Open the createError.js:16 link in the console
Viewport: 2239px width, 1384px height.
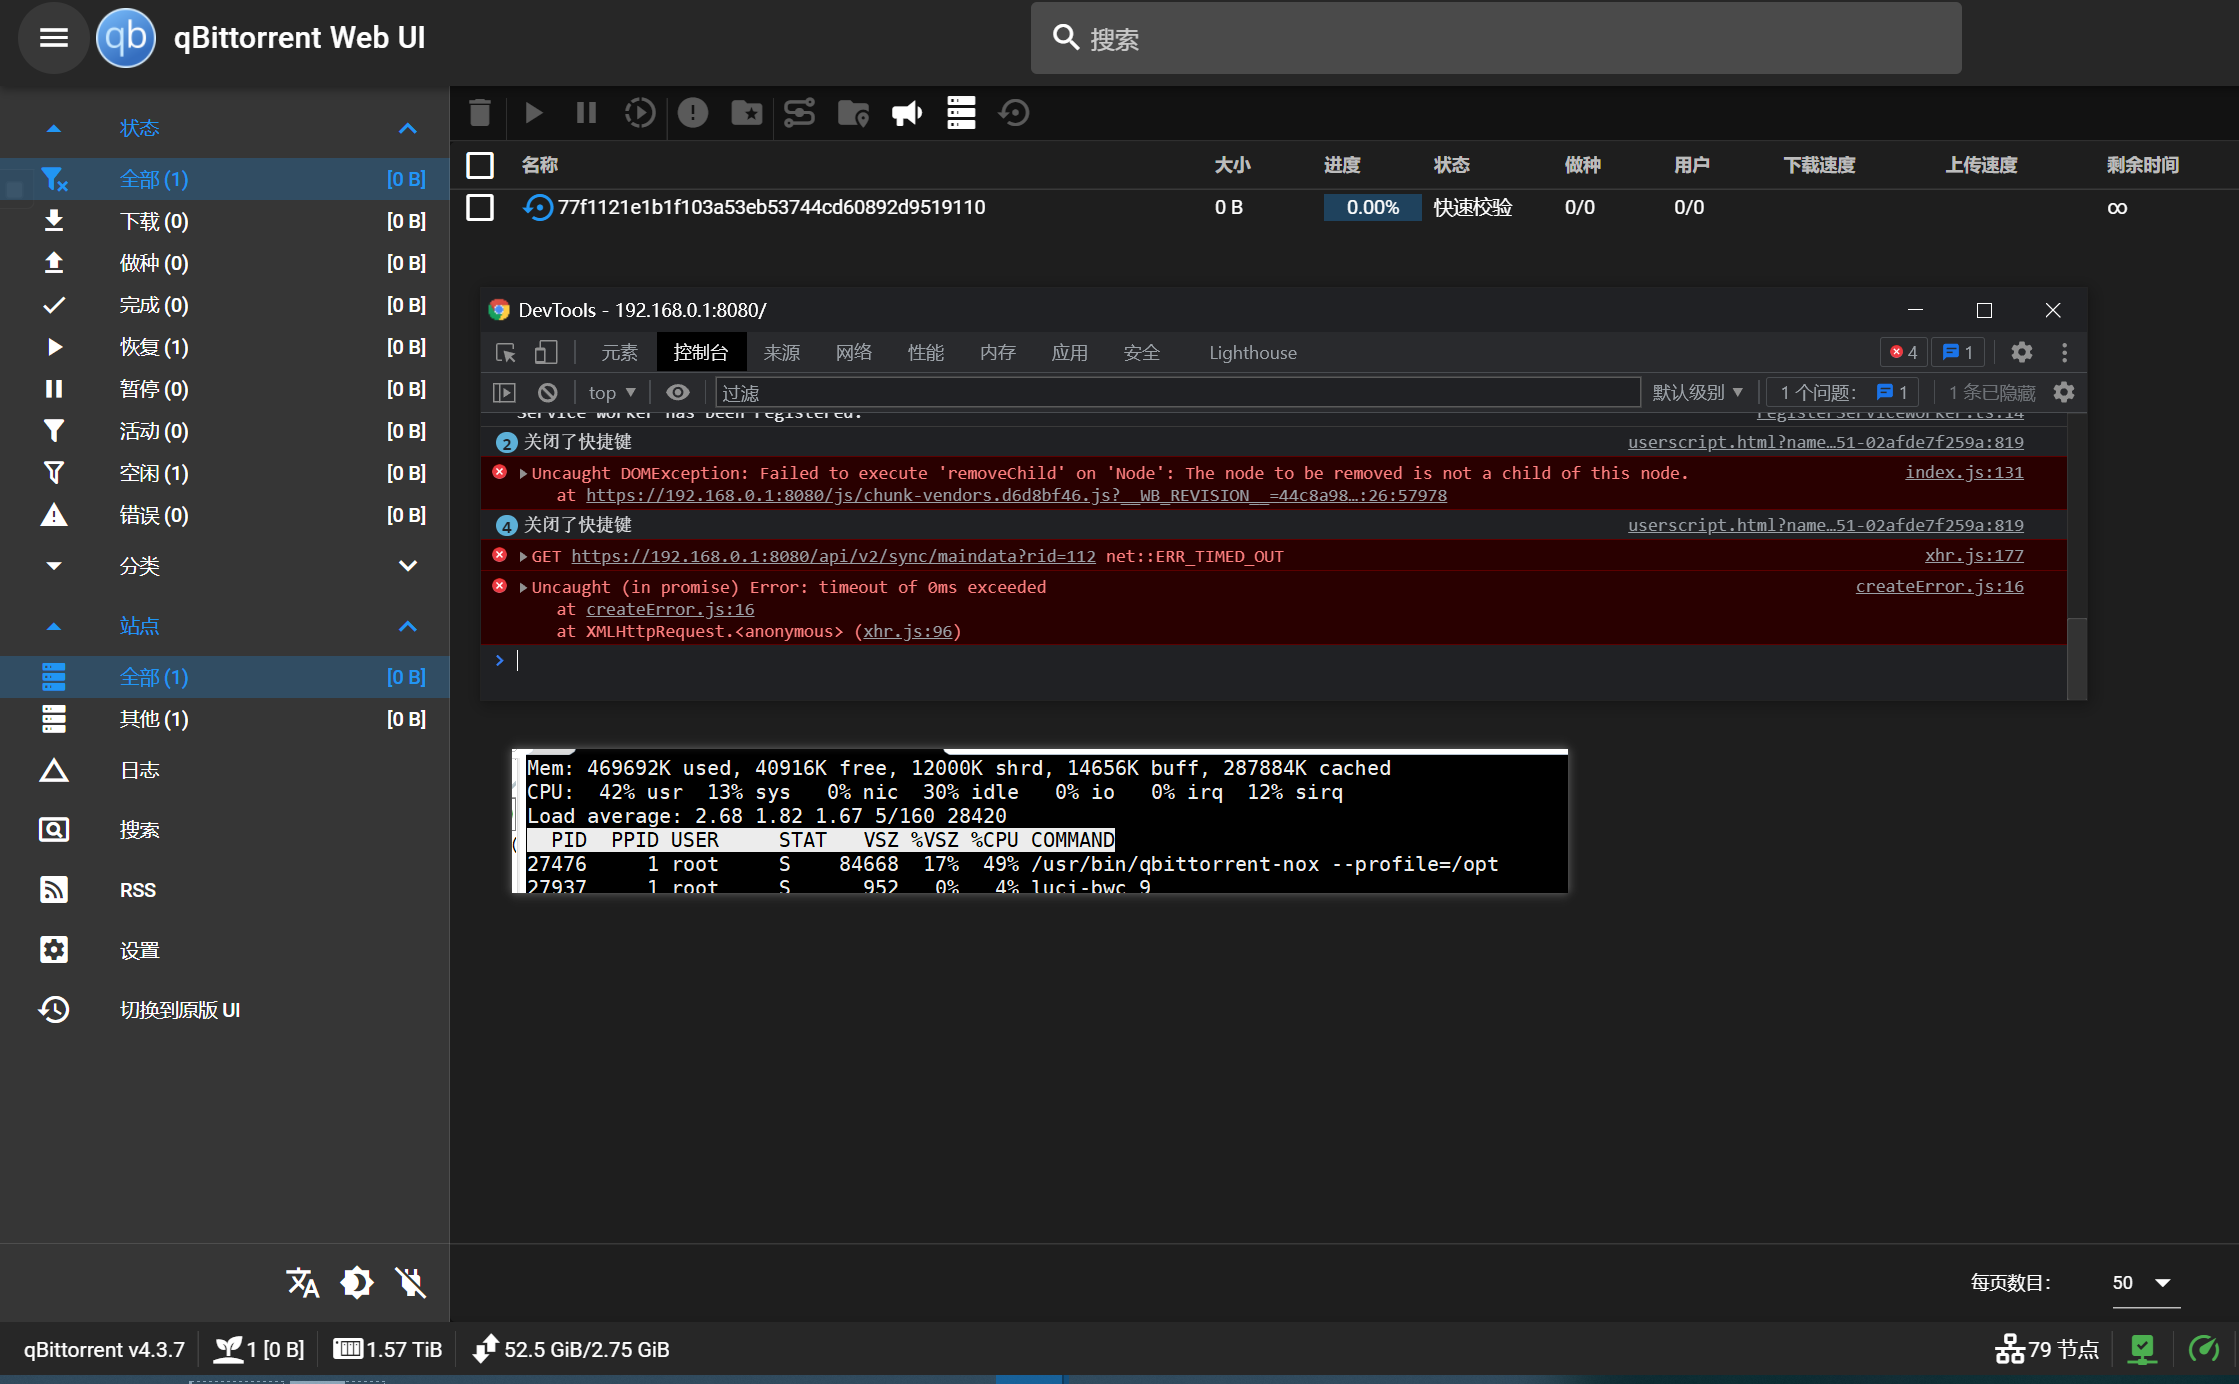click(1938, 586)
